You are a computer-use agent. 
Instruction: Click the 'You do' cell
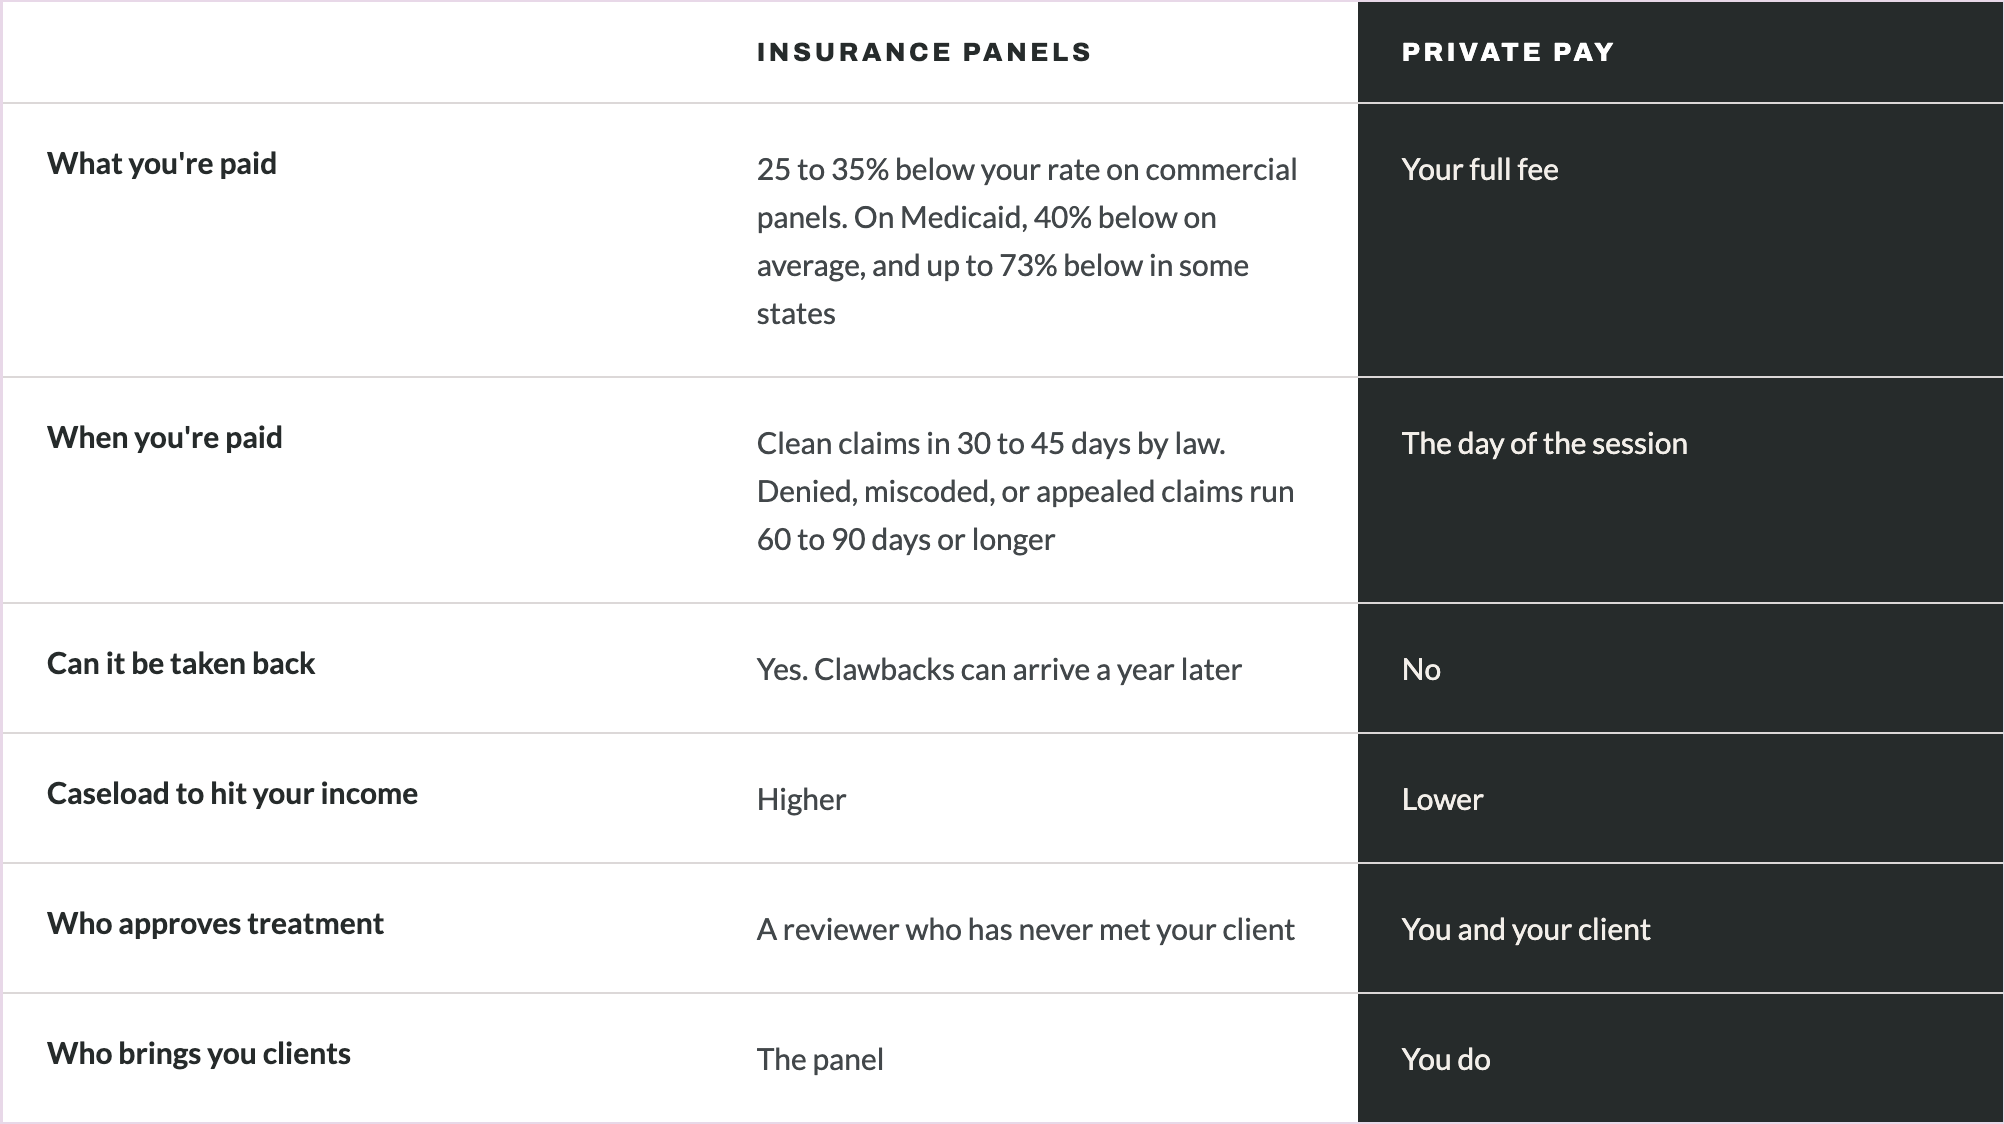(x=1446, y=1059)
